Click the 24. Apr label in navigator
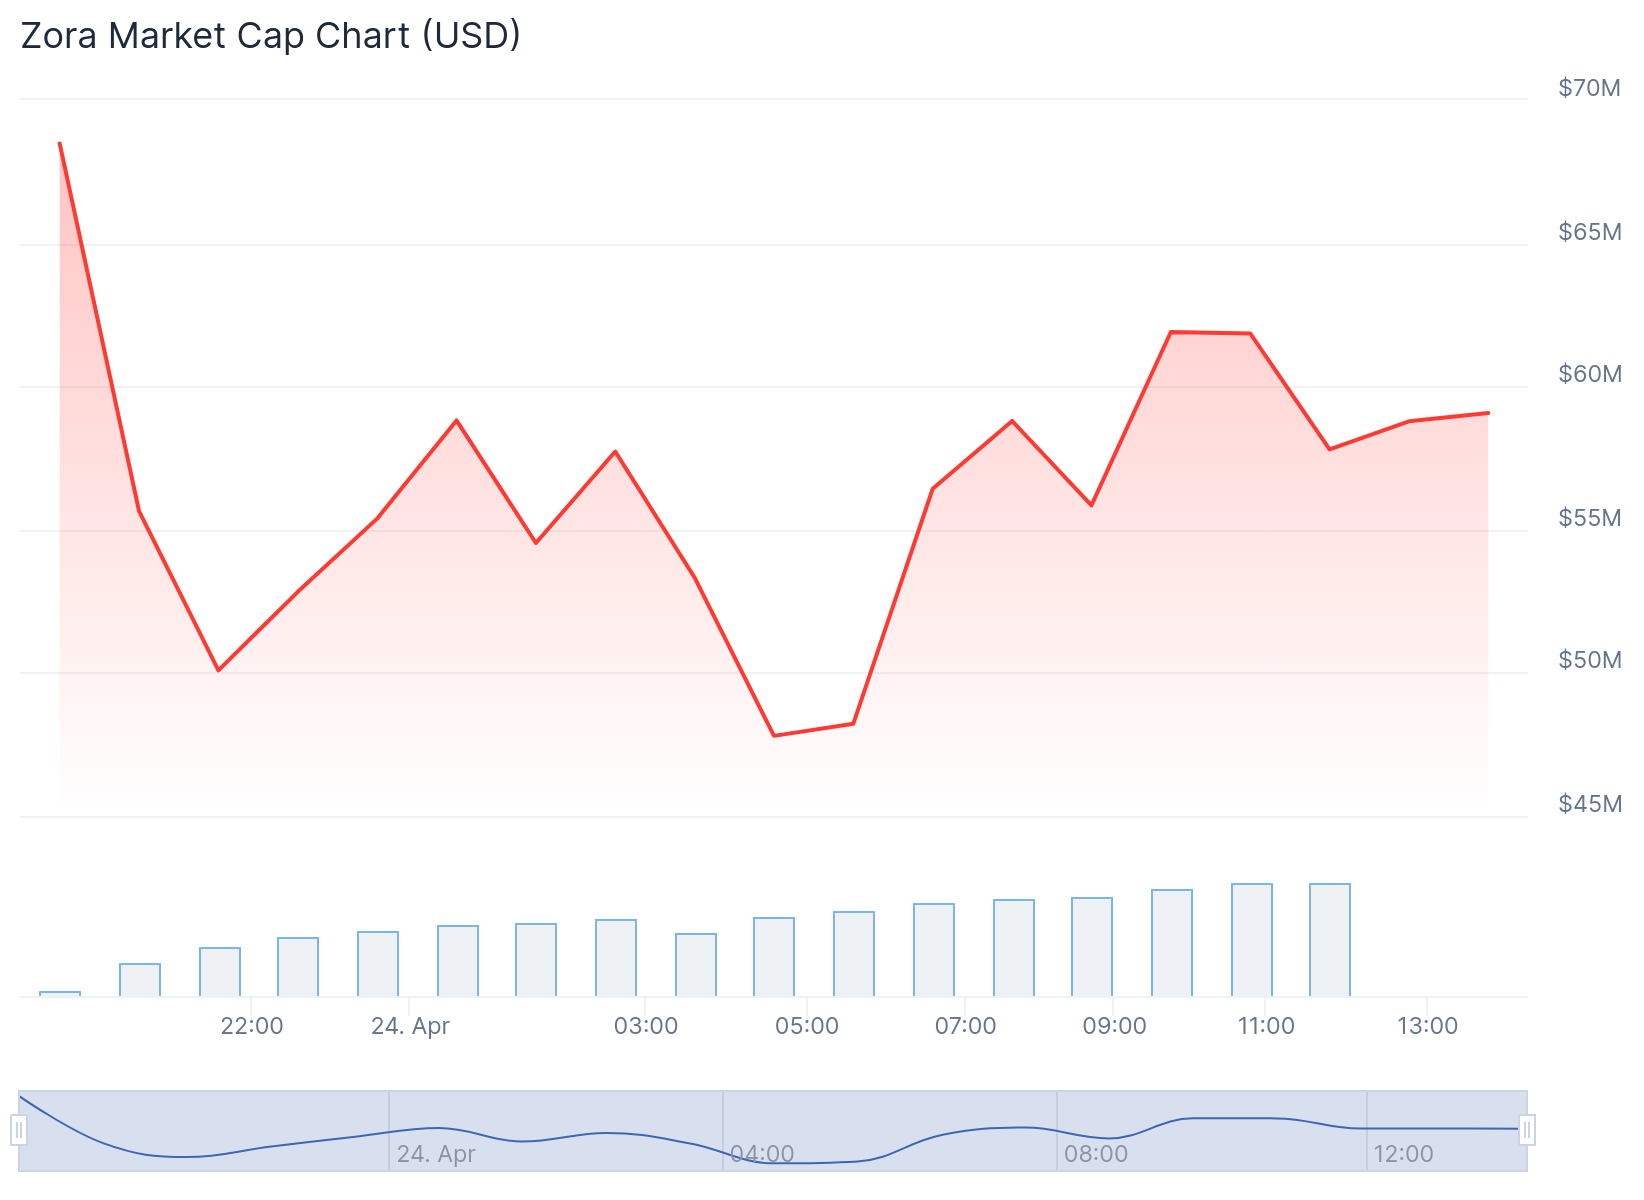The image size is (1644, 1200). (x=436, y=1154)
